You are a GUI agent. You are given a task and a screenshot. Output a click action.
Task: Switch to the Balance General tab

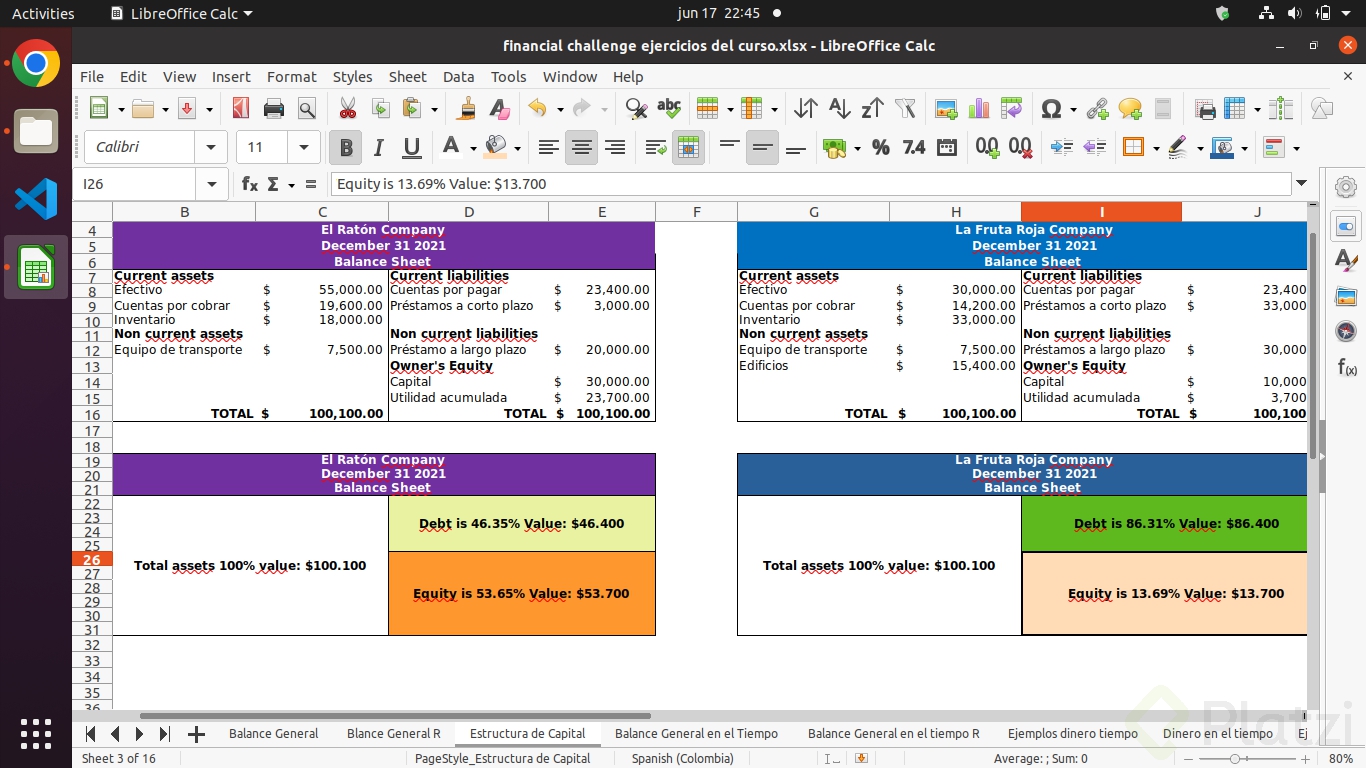[x=273, y=733]
